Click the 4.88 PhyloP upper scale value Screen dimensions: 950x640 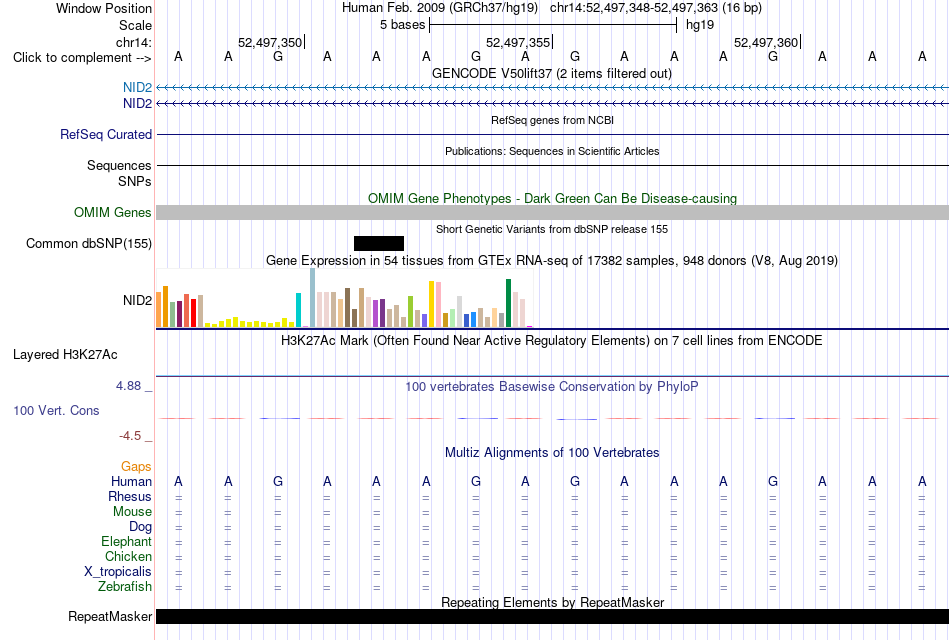click(129, 386)
